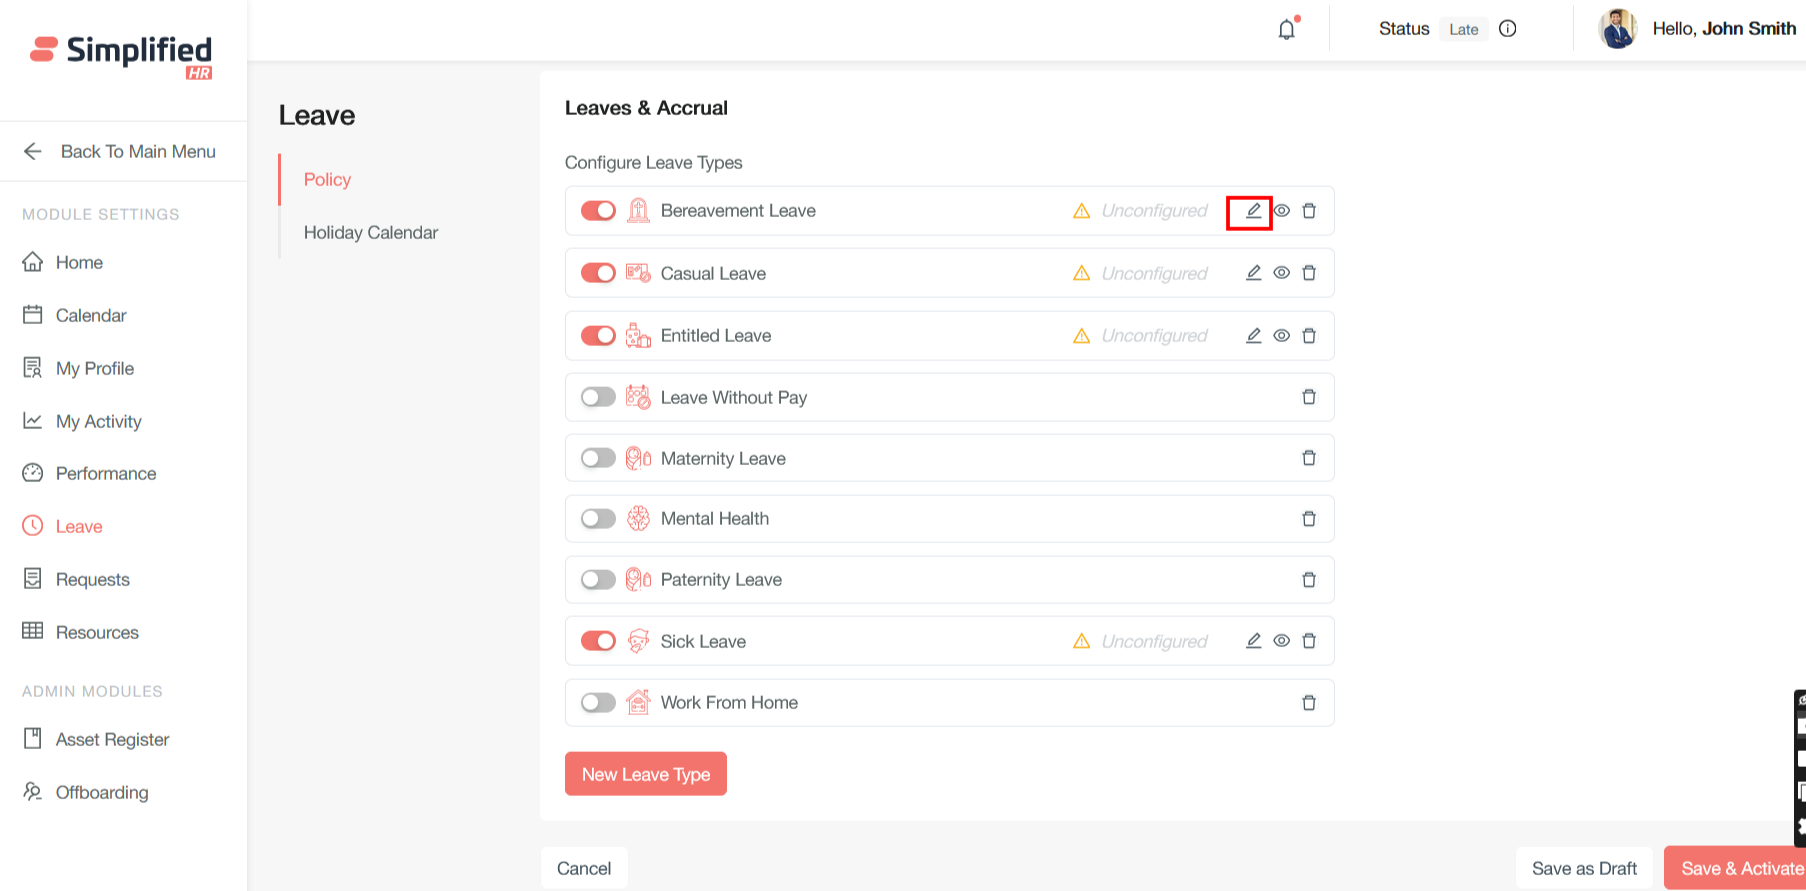Click trash icon for Work From Home
Screen dimensions: 1806x891
pos(1309,703)
